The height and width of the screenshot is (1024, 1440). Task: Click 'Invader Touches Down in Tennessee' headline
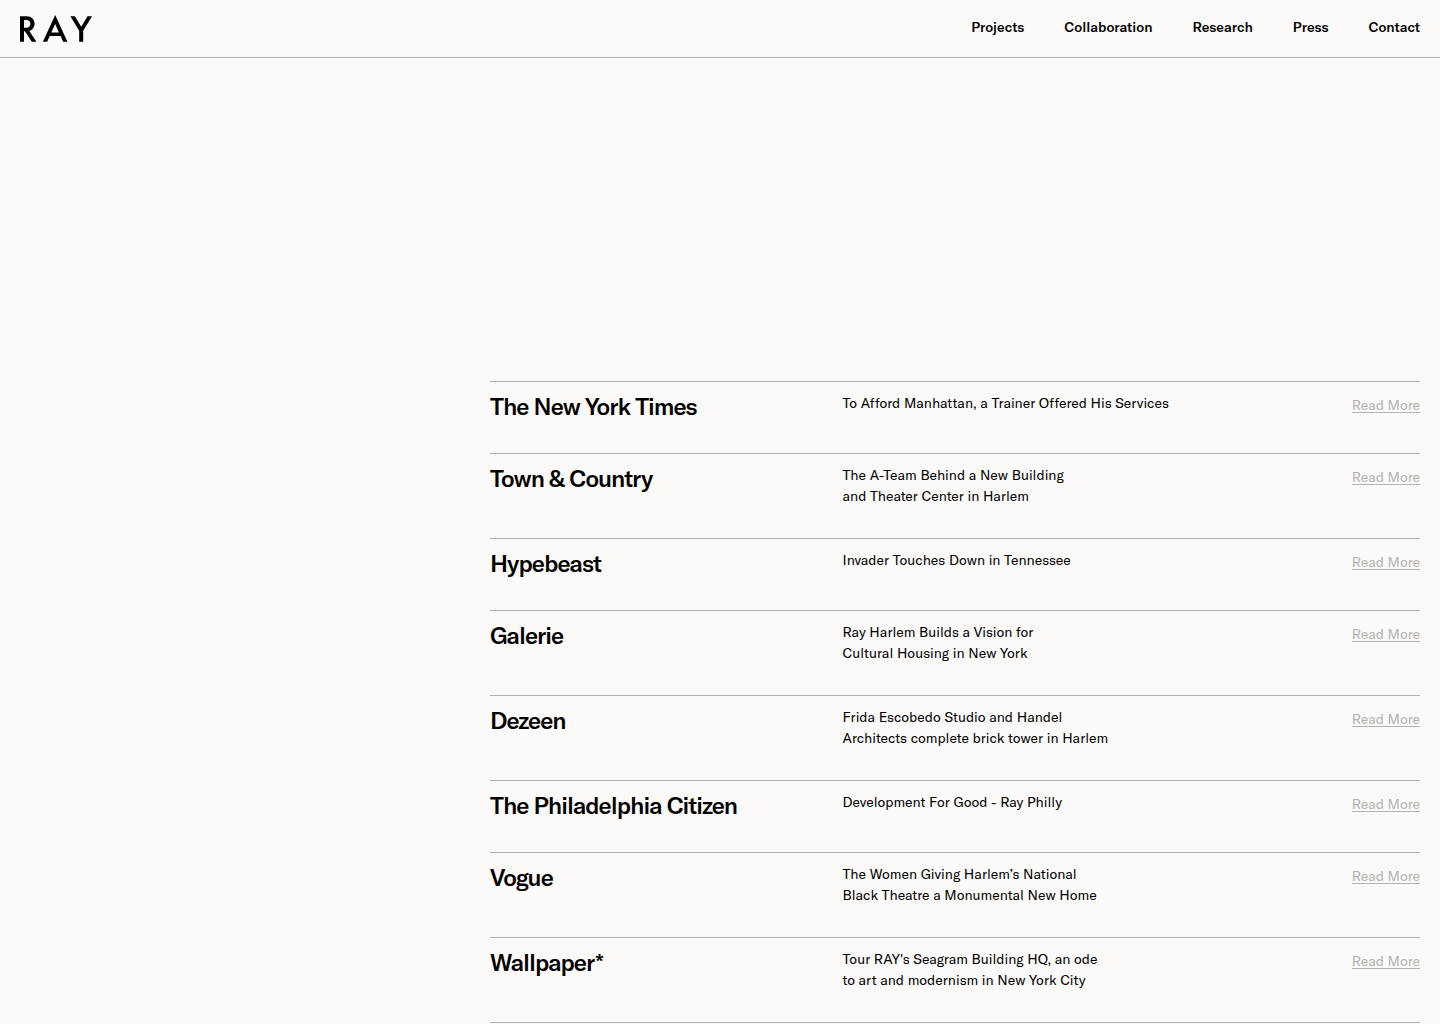pos(956,561)
